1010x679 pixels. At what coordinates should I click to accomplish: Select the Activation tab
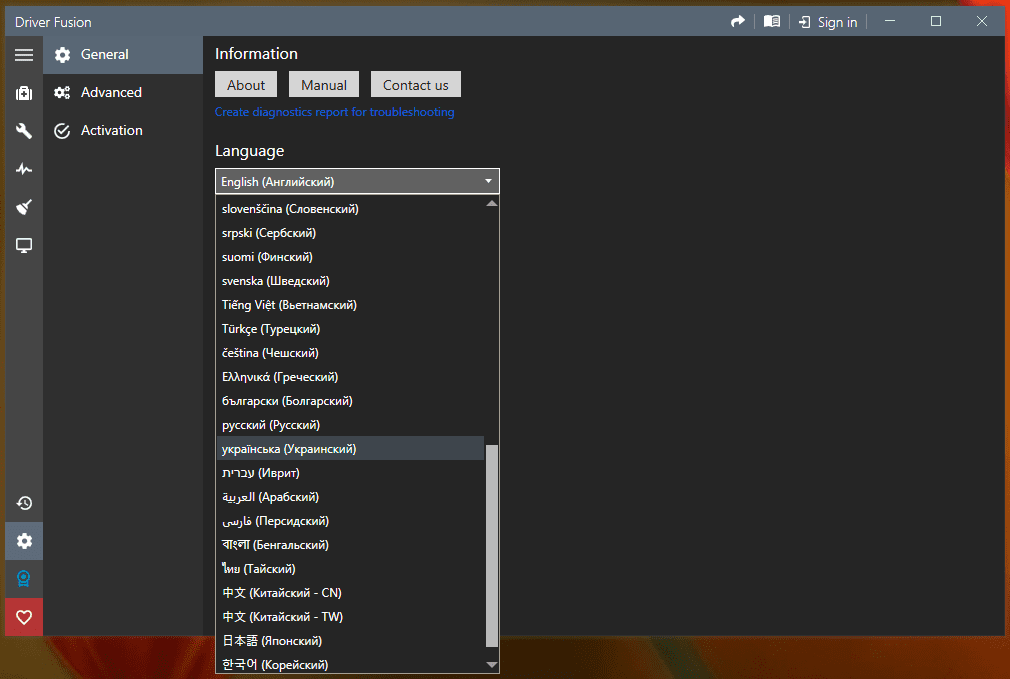click(x=123, y=131)
